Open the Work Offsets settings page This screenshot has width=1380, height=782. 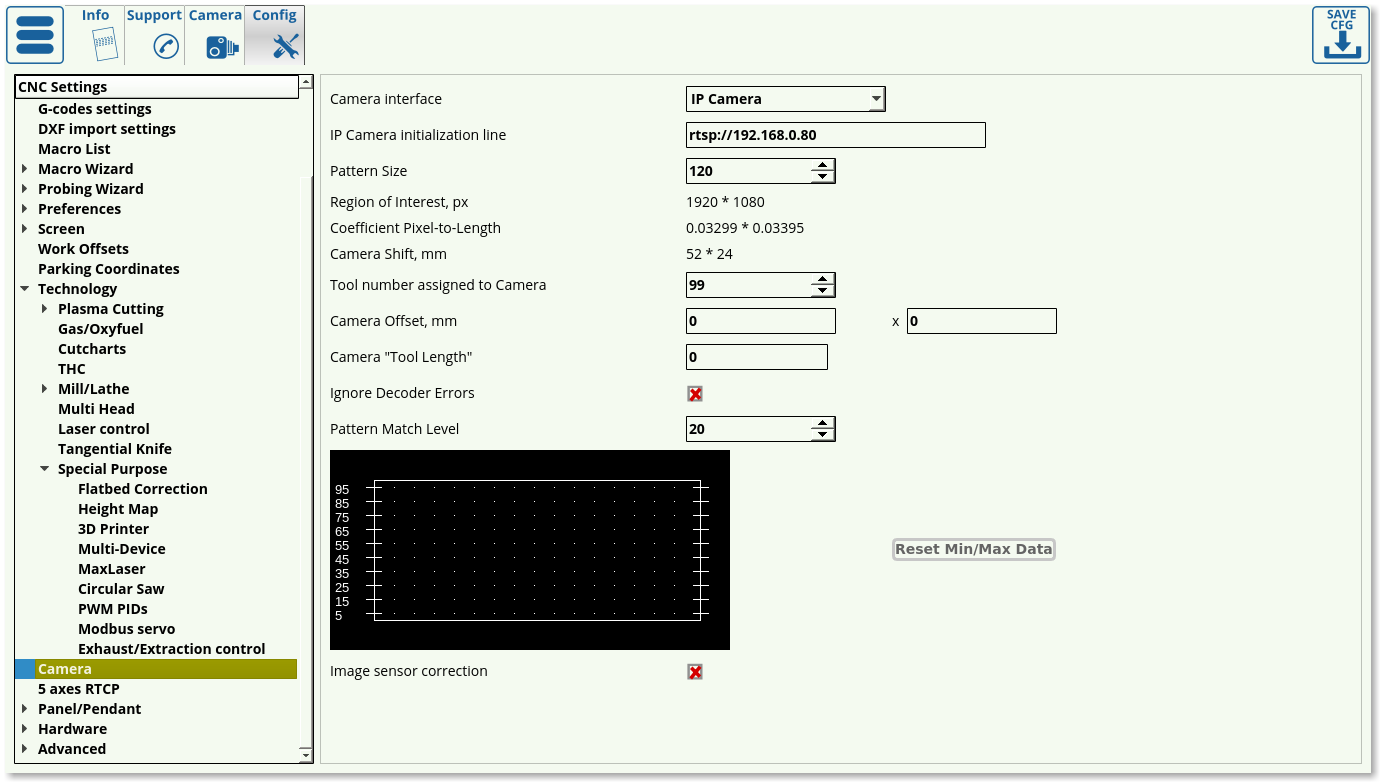[83, 249]
